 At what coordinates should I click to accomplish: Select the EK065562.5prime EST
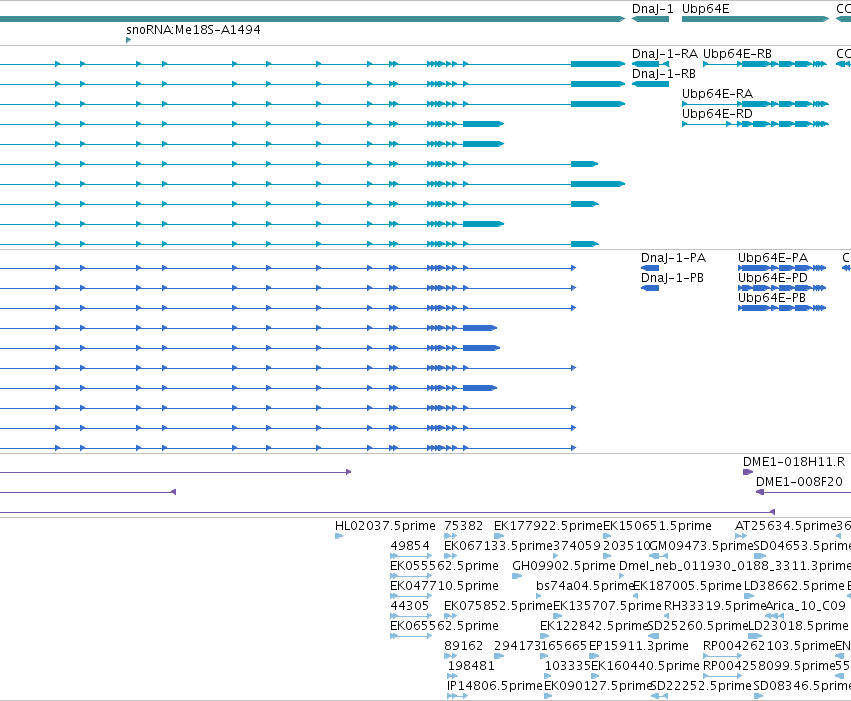[411, 636]
